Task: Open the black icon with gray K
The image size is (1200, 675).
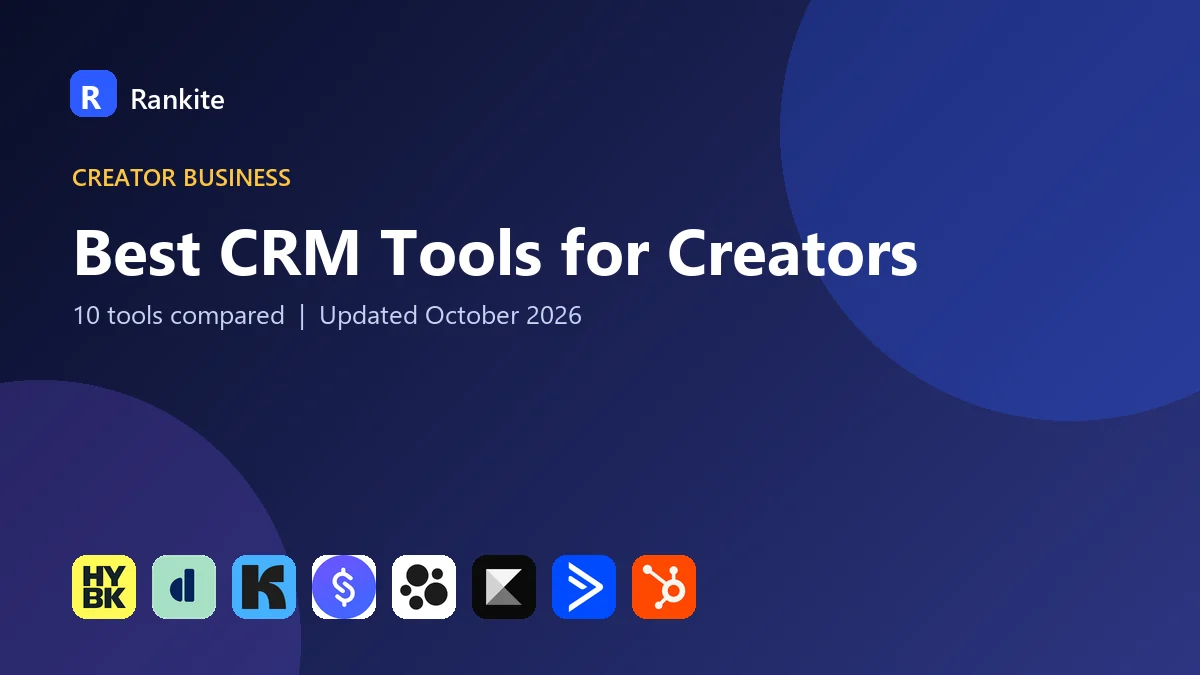Action: (504, 587)
